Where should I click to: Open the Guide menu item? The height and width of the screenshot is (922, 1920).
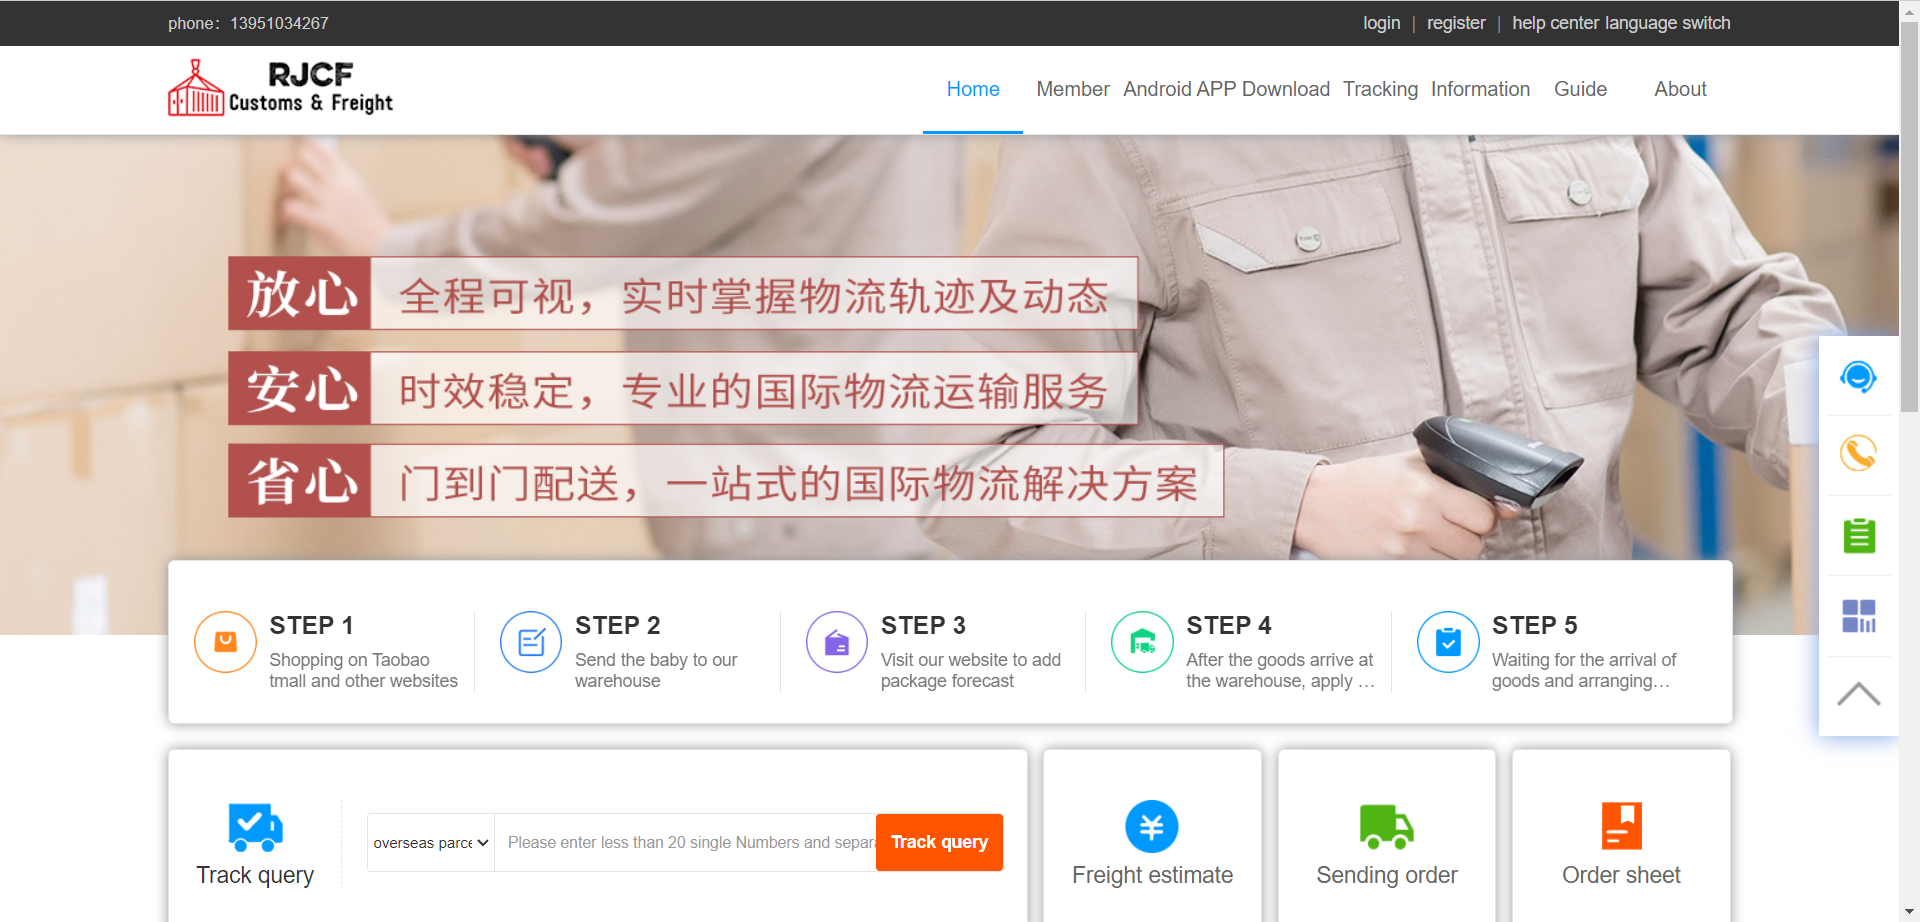[1580, 89]
